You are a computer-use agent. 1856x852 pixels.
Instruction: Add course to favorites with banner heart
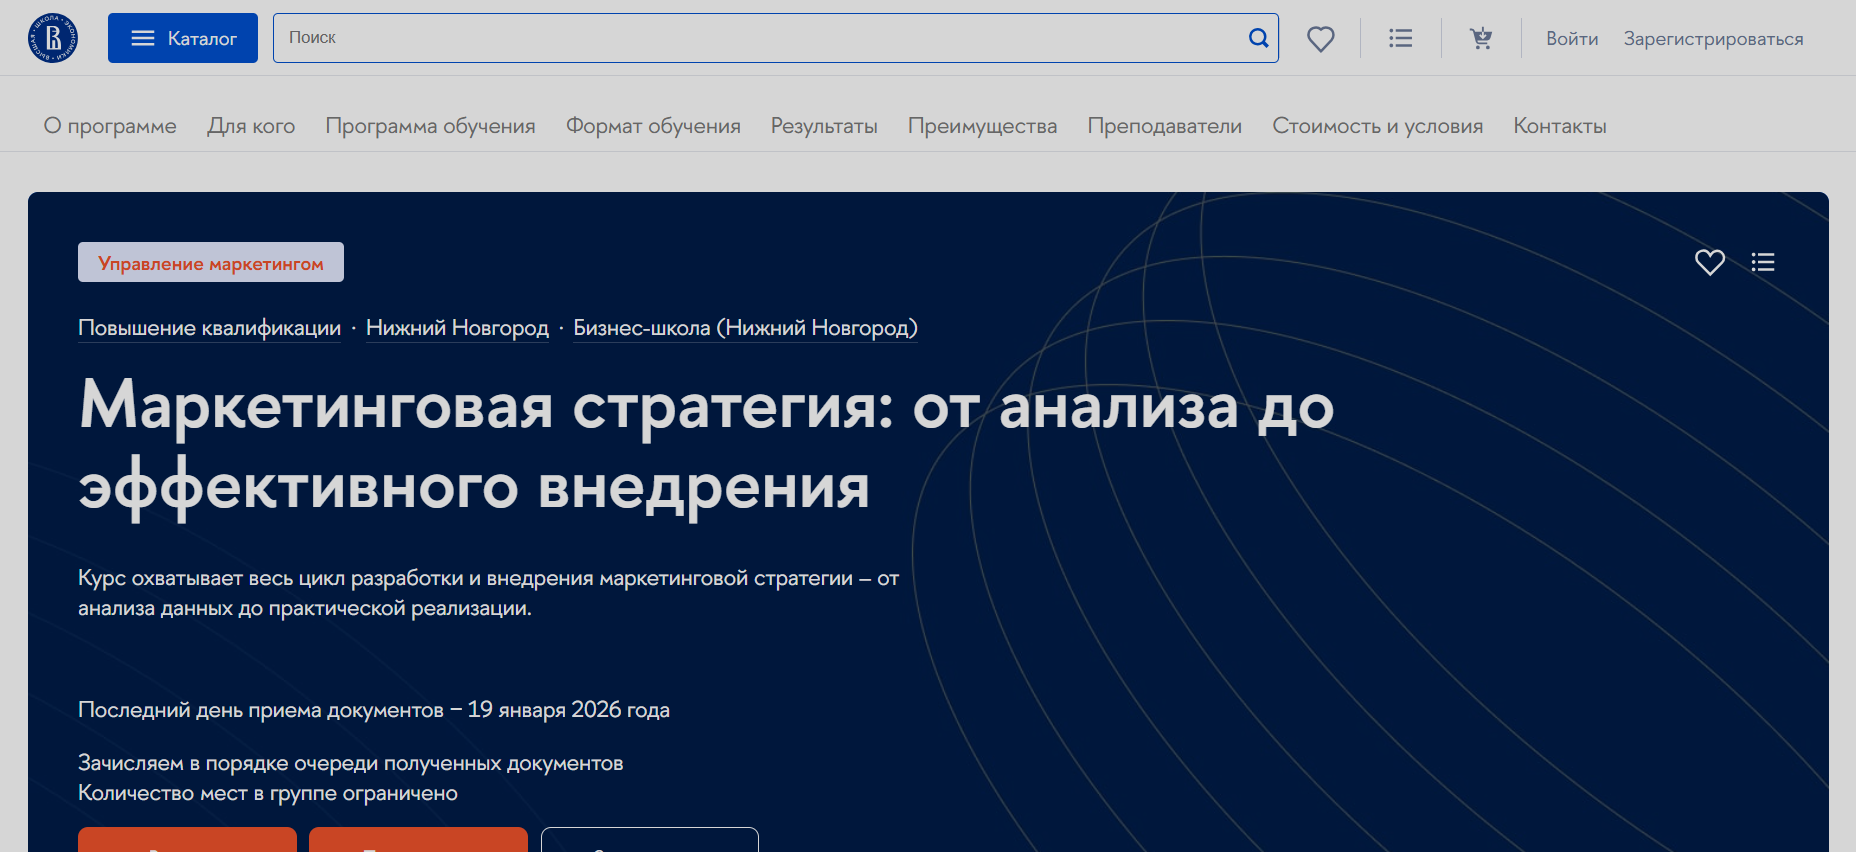[1710, 262]
